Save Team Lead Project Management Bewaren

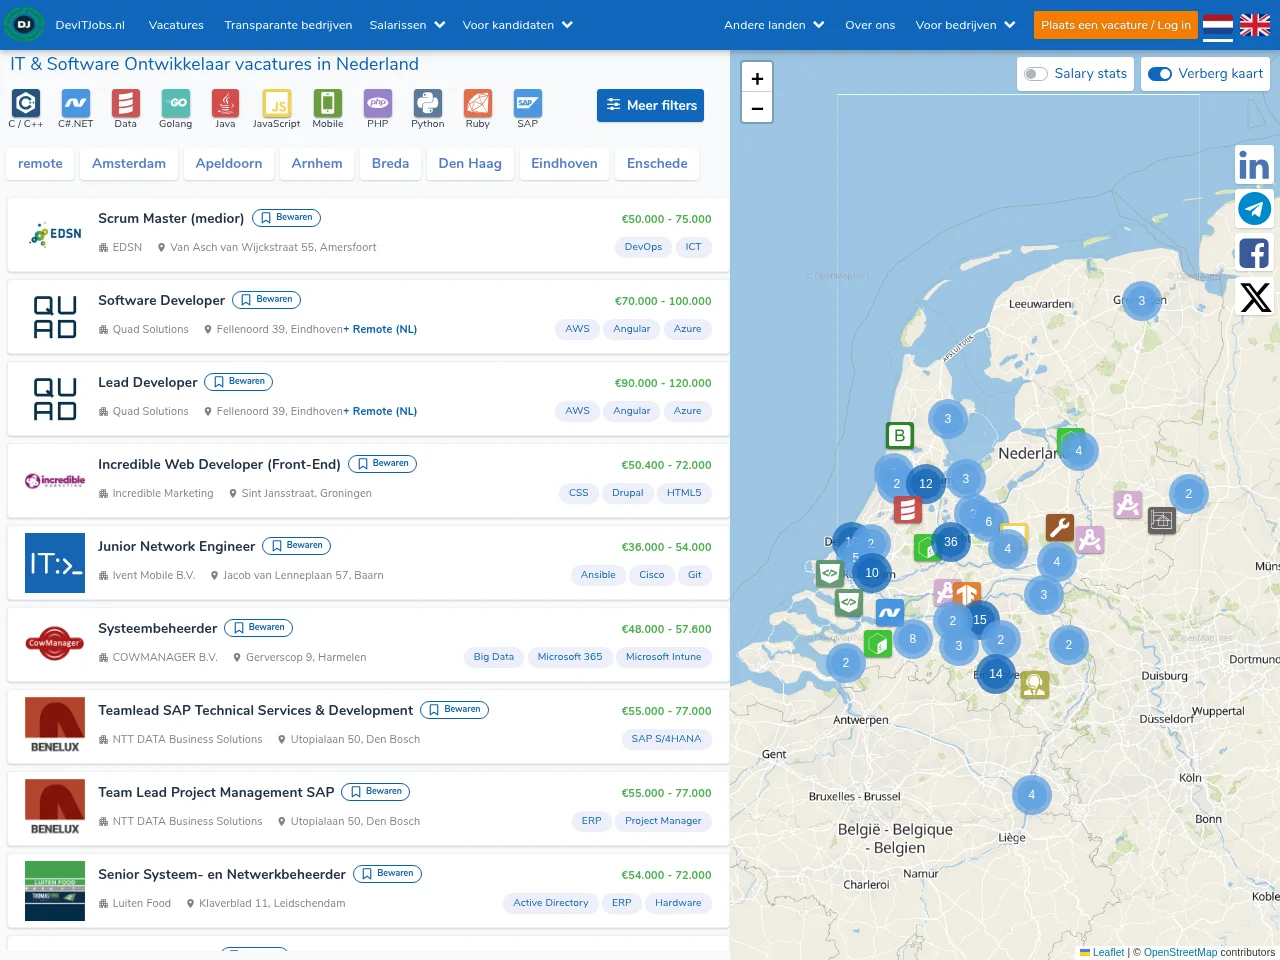pyautogui.click(x=375, y=791)
